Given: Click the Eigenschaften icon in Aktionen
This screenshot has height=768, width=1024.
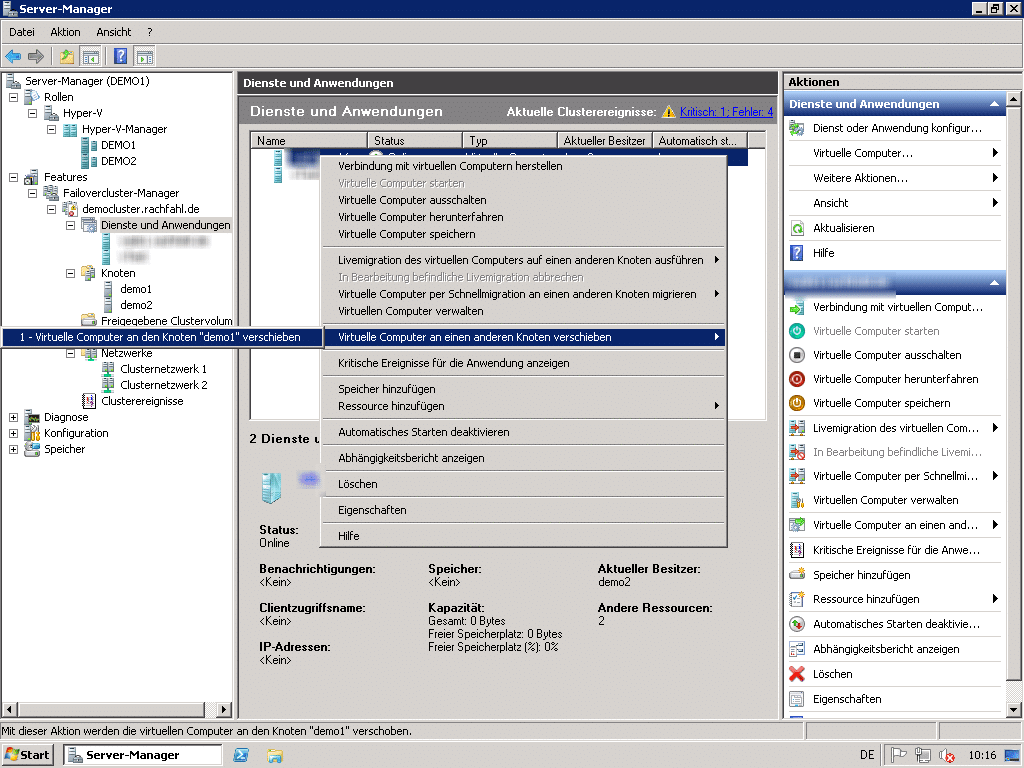Looking at the screenshot, I should pyautogui.click(x=797, y=699).
